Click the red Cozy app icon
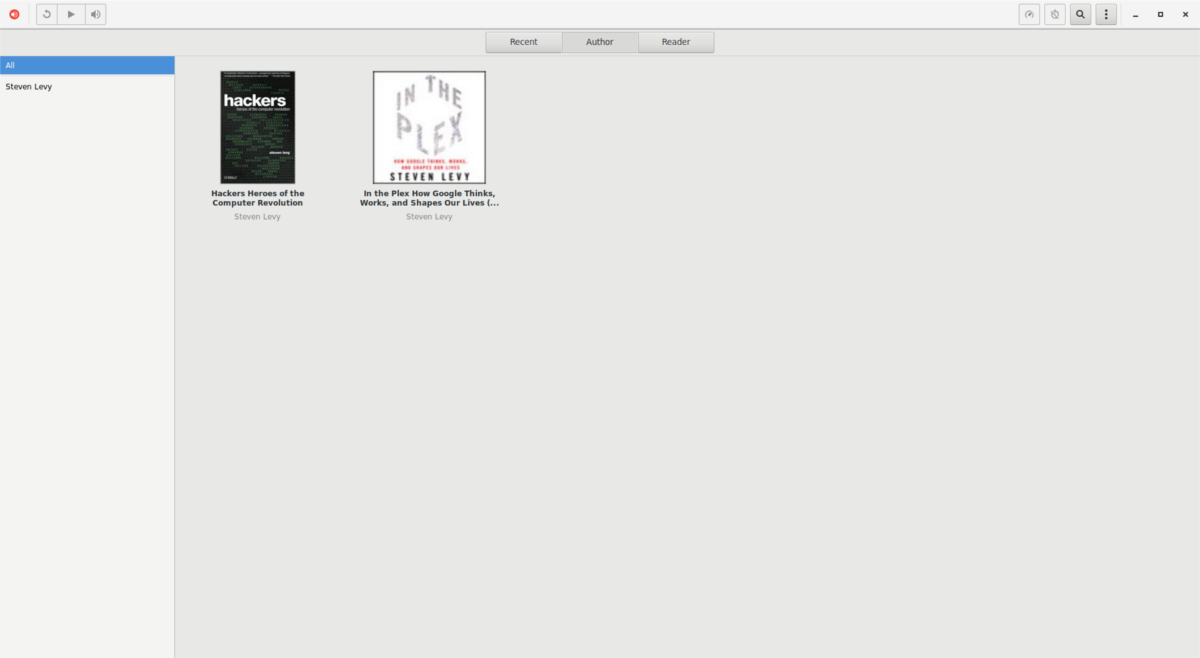1200x658 pixels. click(x=14, y=14)
